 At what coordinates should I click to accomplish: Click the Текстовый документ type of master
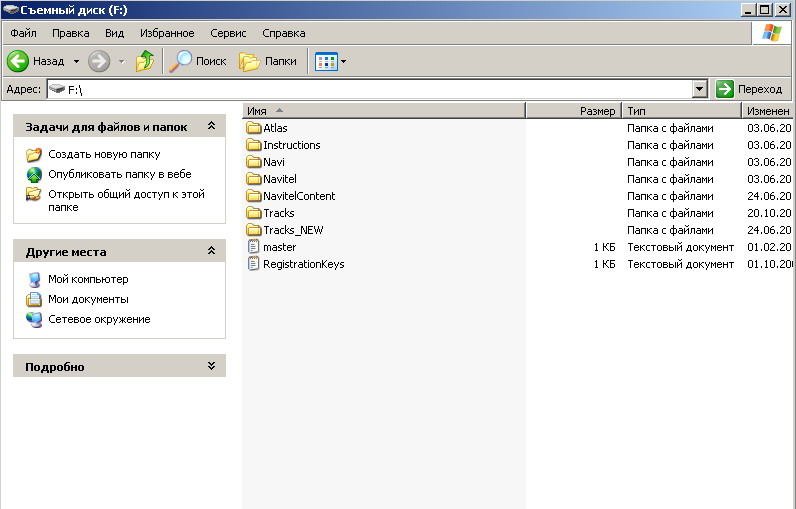(680, 247)
